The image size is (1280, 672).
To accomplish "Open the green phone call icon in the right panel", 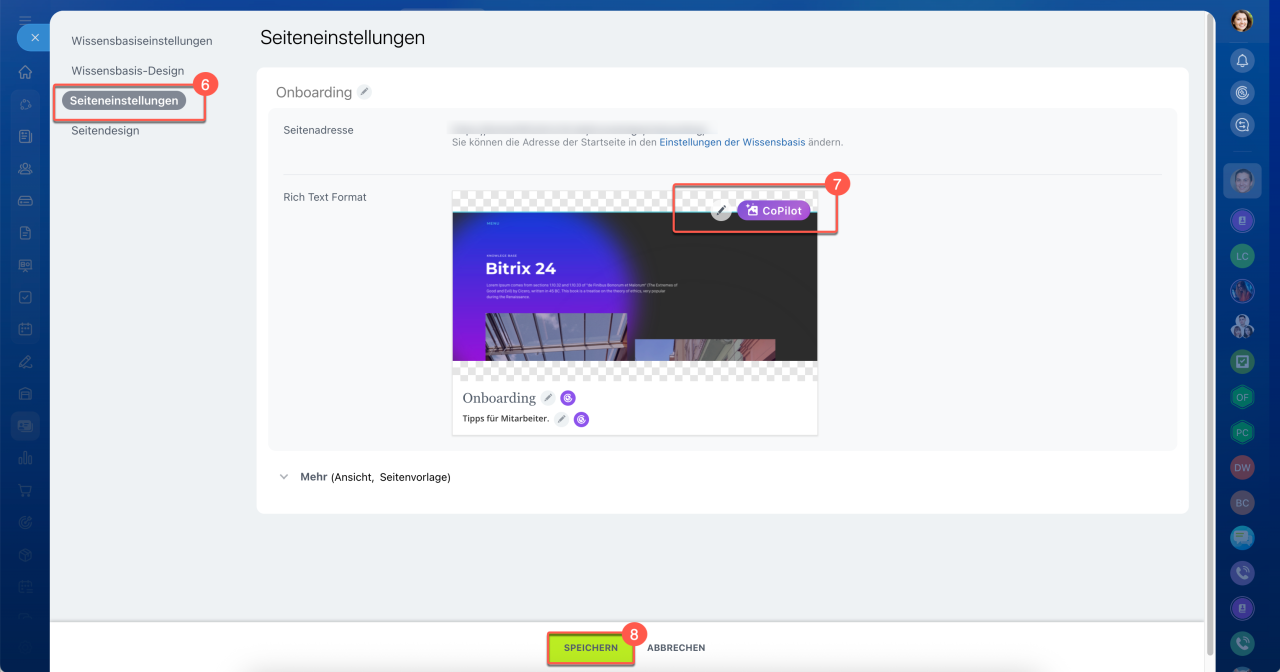I will pos(1242,645).
